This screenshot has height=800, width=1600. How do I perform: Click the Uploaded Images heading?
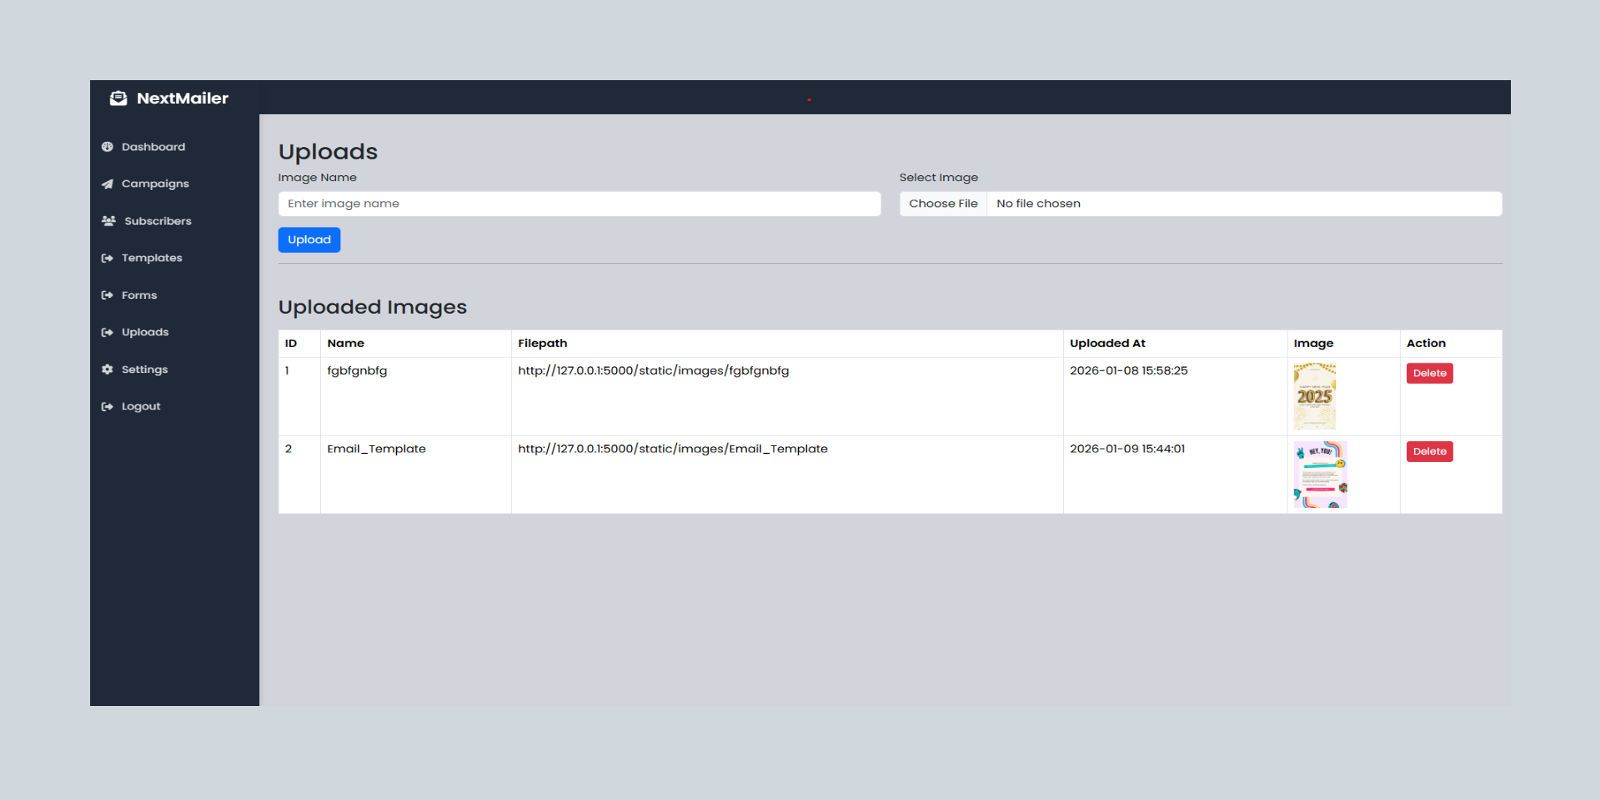pyautogui.click(x=373, y=307)
